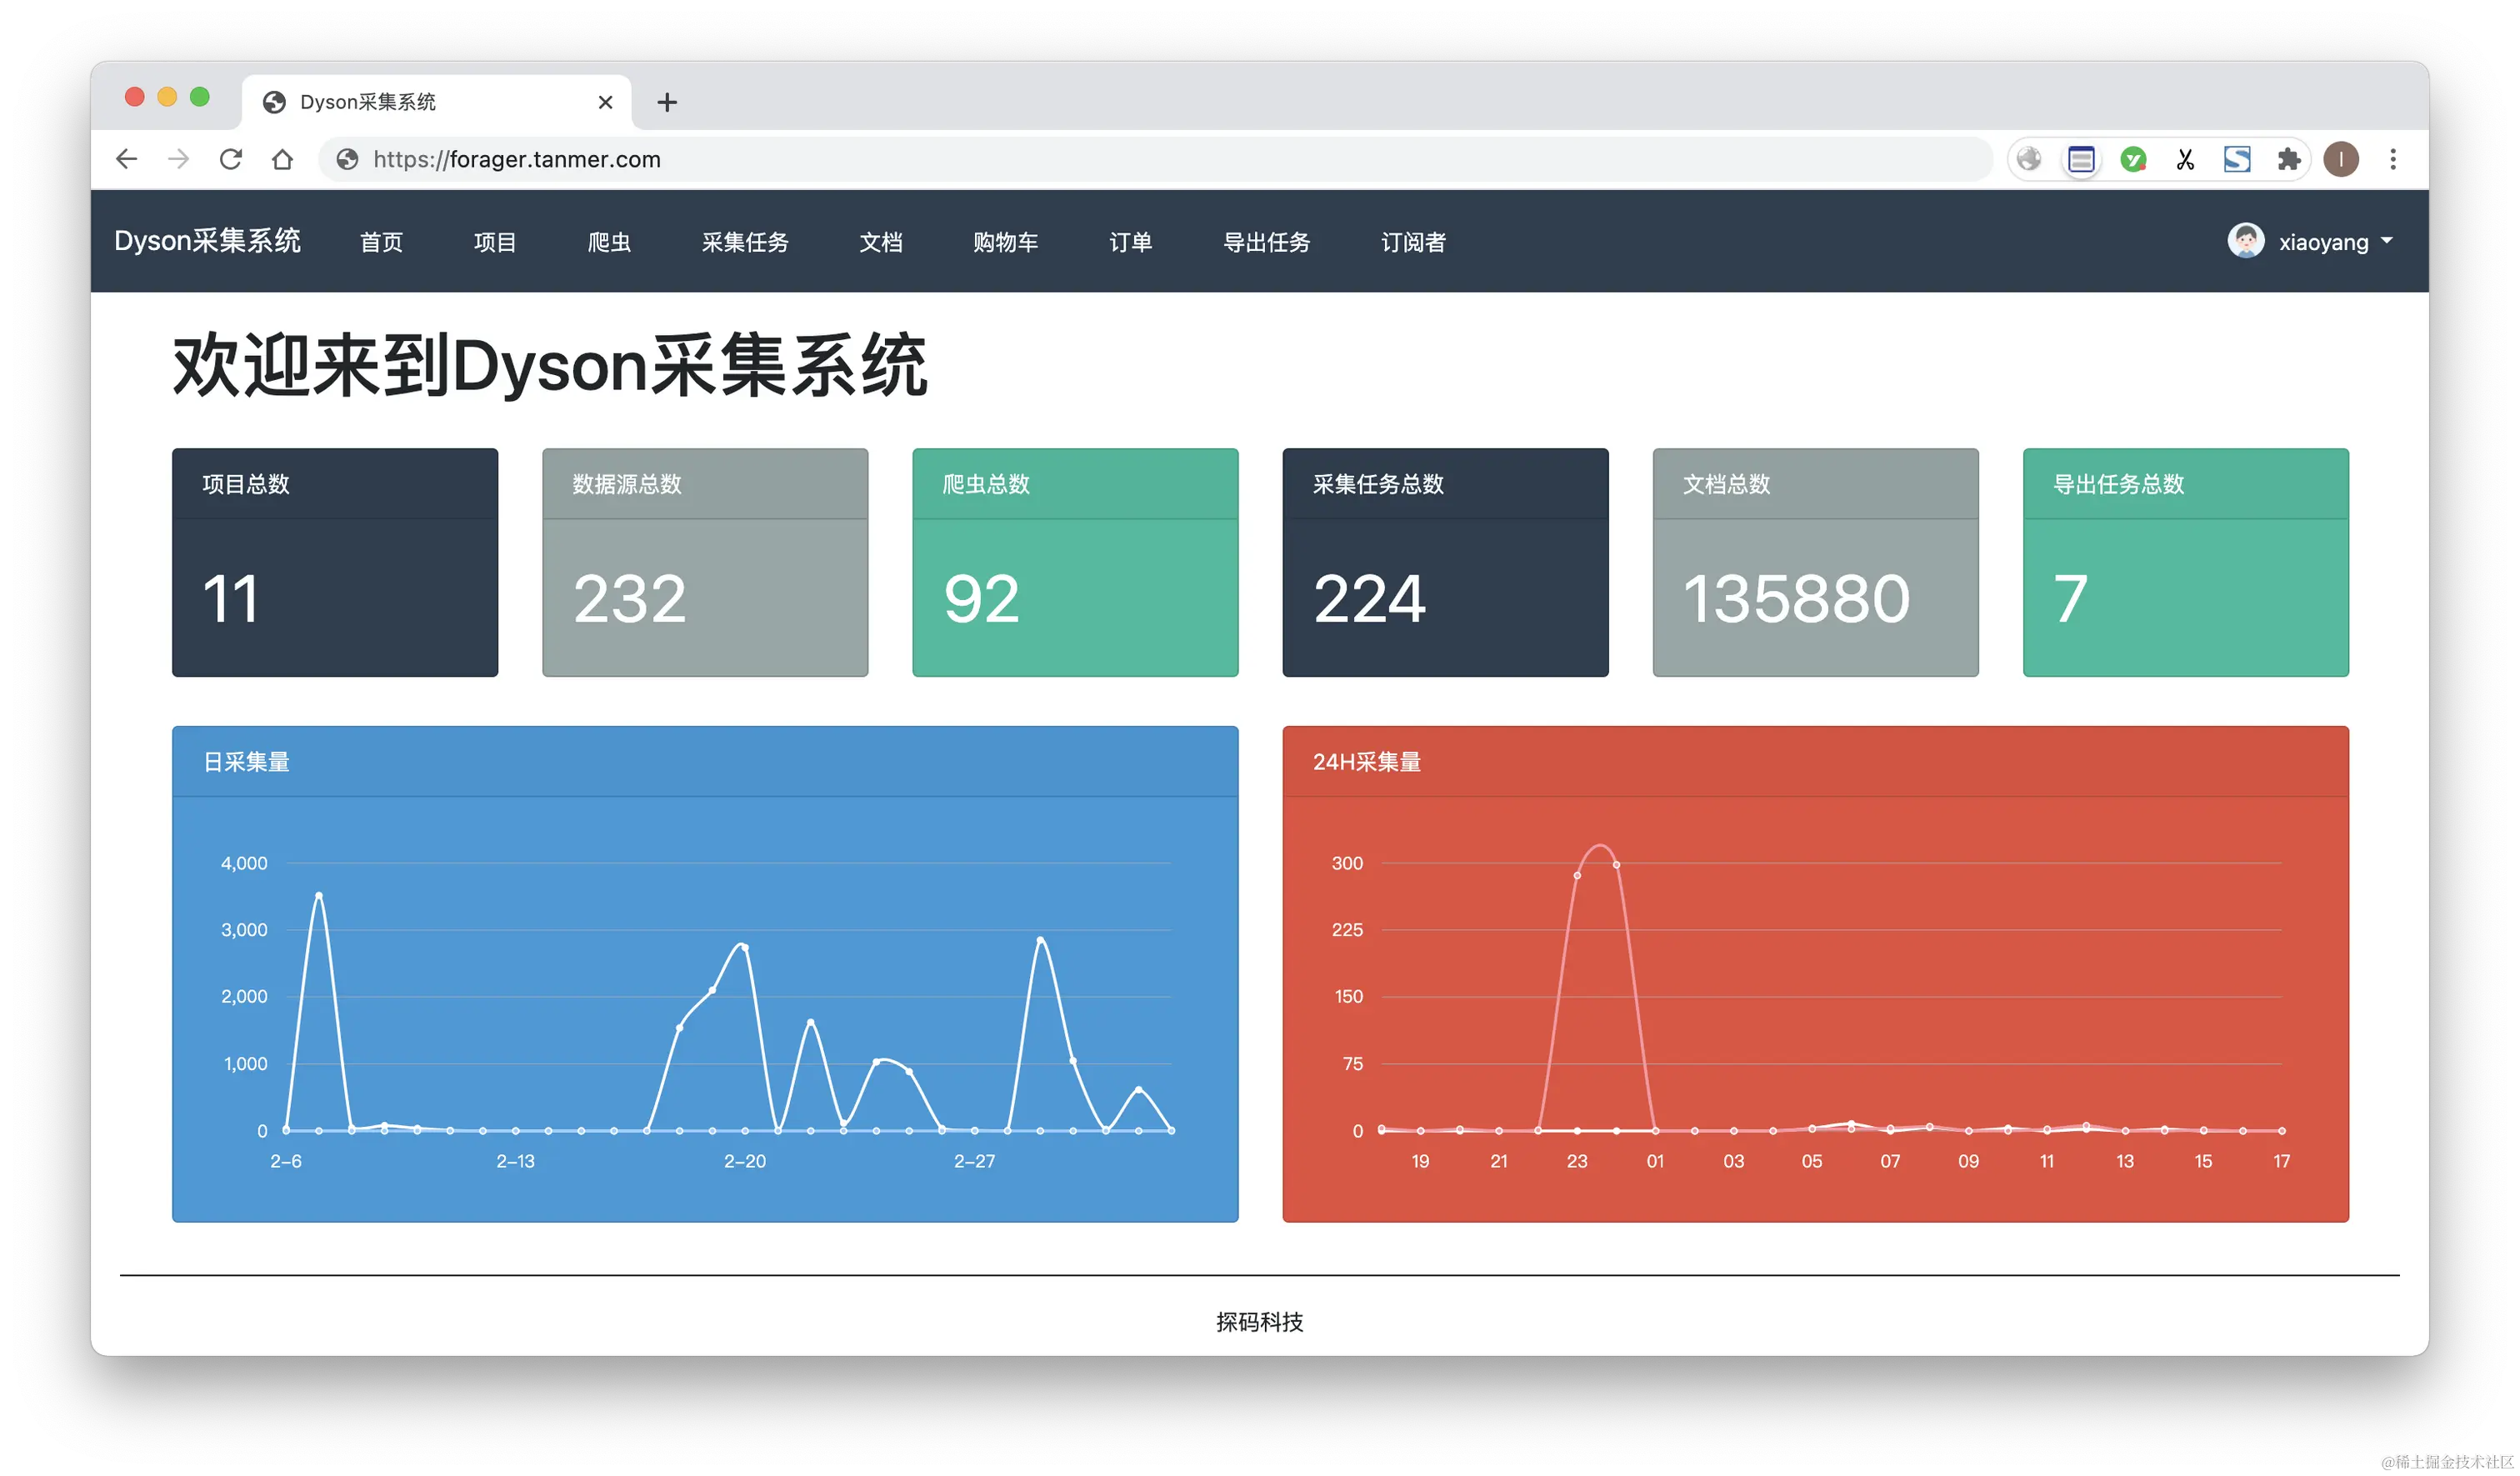Screen dimensions: 2520x1476
Task: Go to the 采集任务 nav item
Action: point(745,242)
